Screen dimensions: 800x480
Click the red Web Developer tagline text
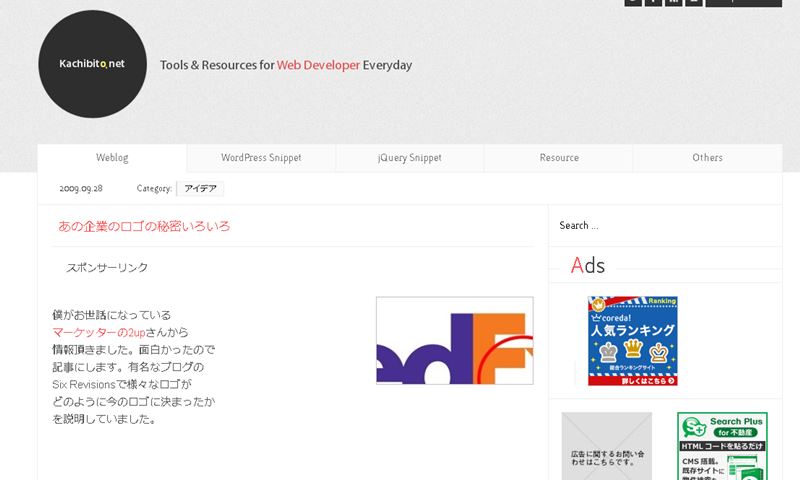[x=318, y=65]
